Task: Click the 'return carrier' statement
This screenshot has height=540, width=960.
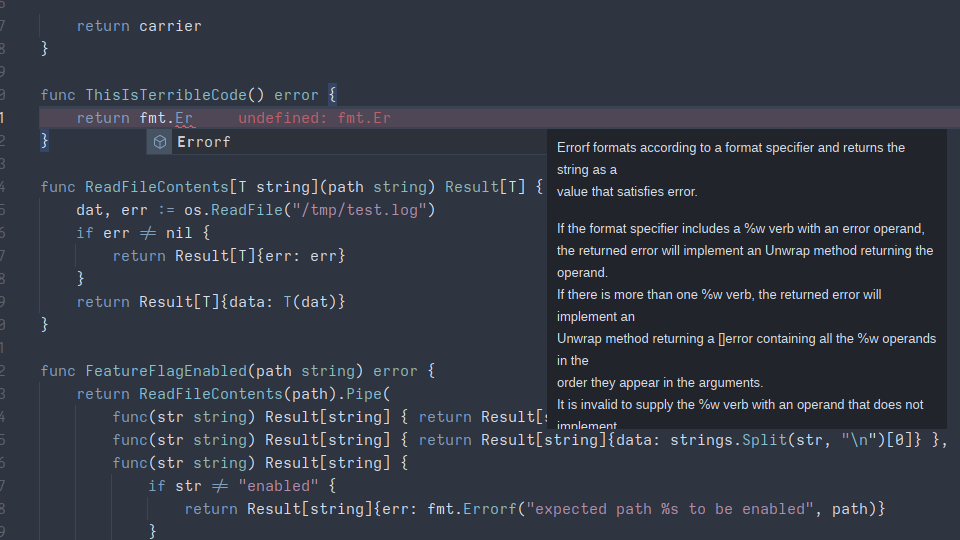Action: [139, 26]
